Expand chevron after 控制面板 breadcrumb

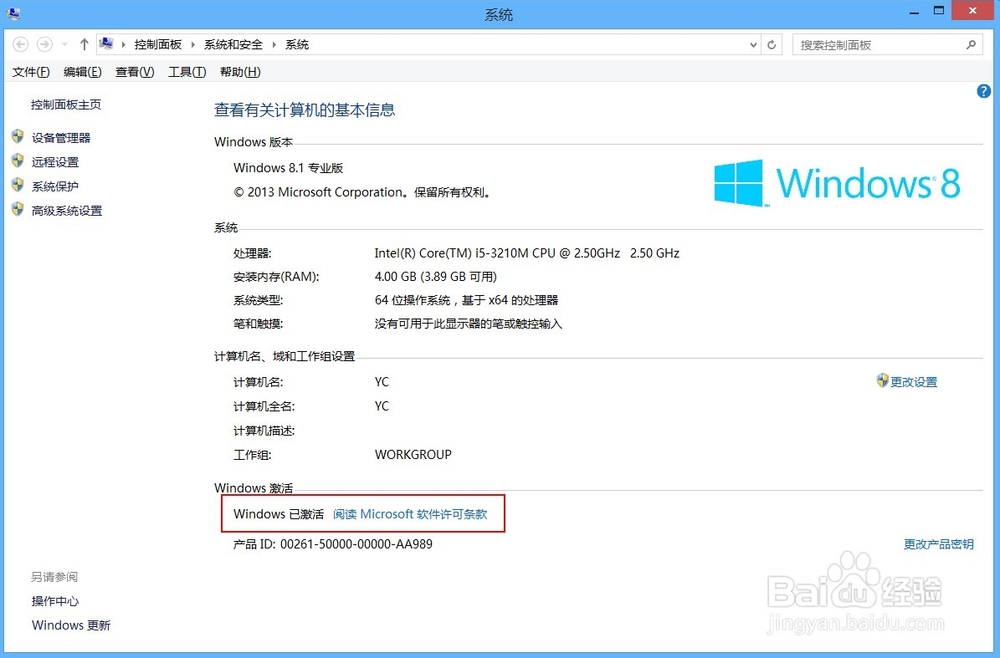[x=193, y=45]
